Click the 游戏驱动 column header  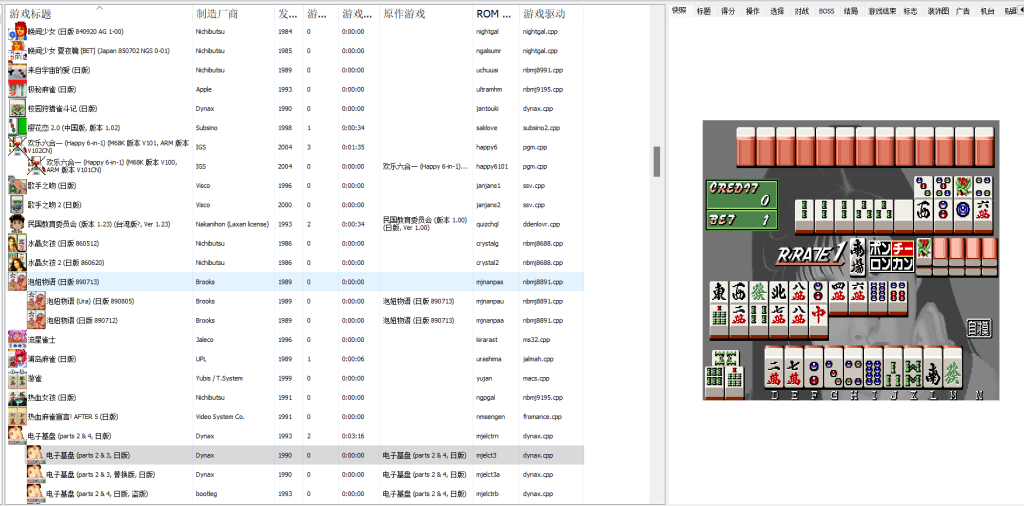543,14
